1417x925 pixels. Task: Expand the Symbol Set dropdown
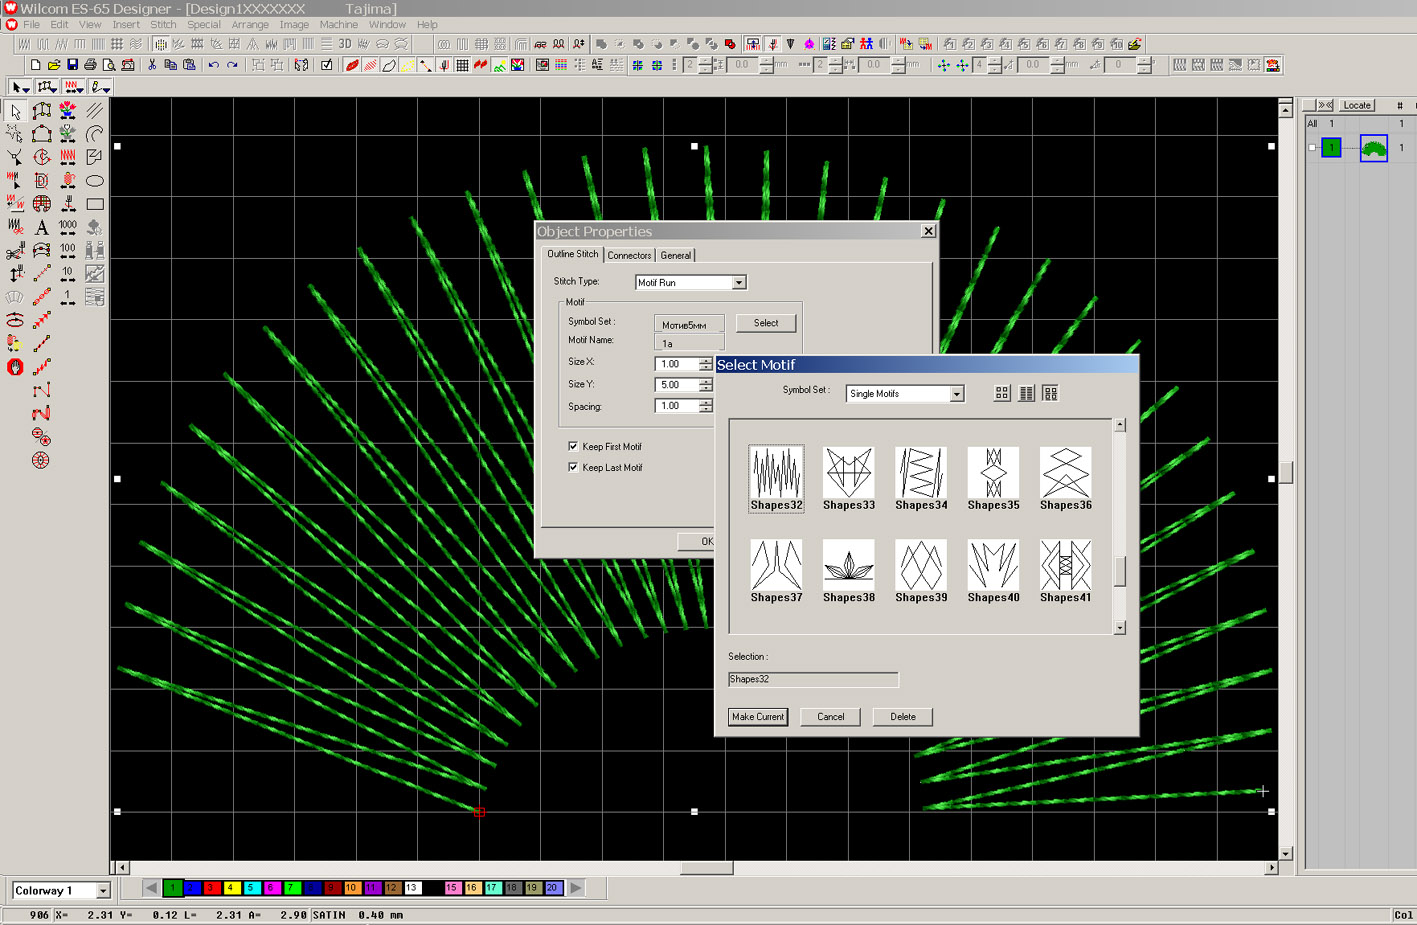956,394
